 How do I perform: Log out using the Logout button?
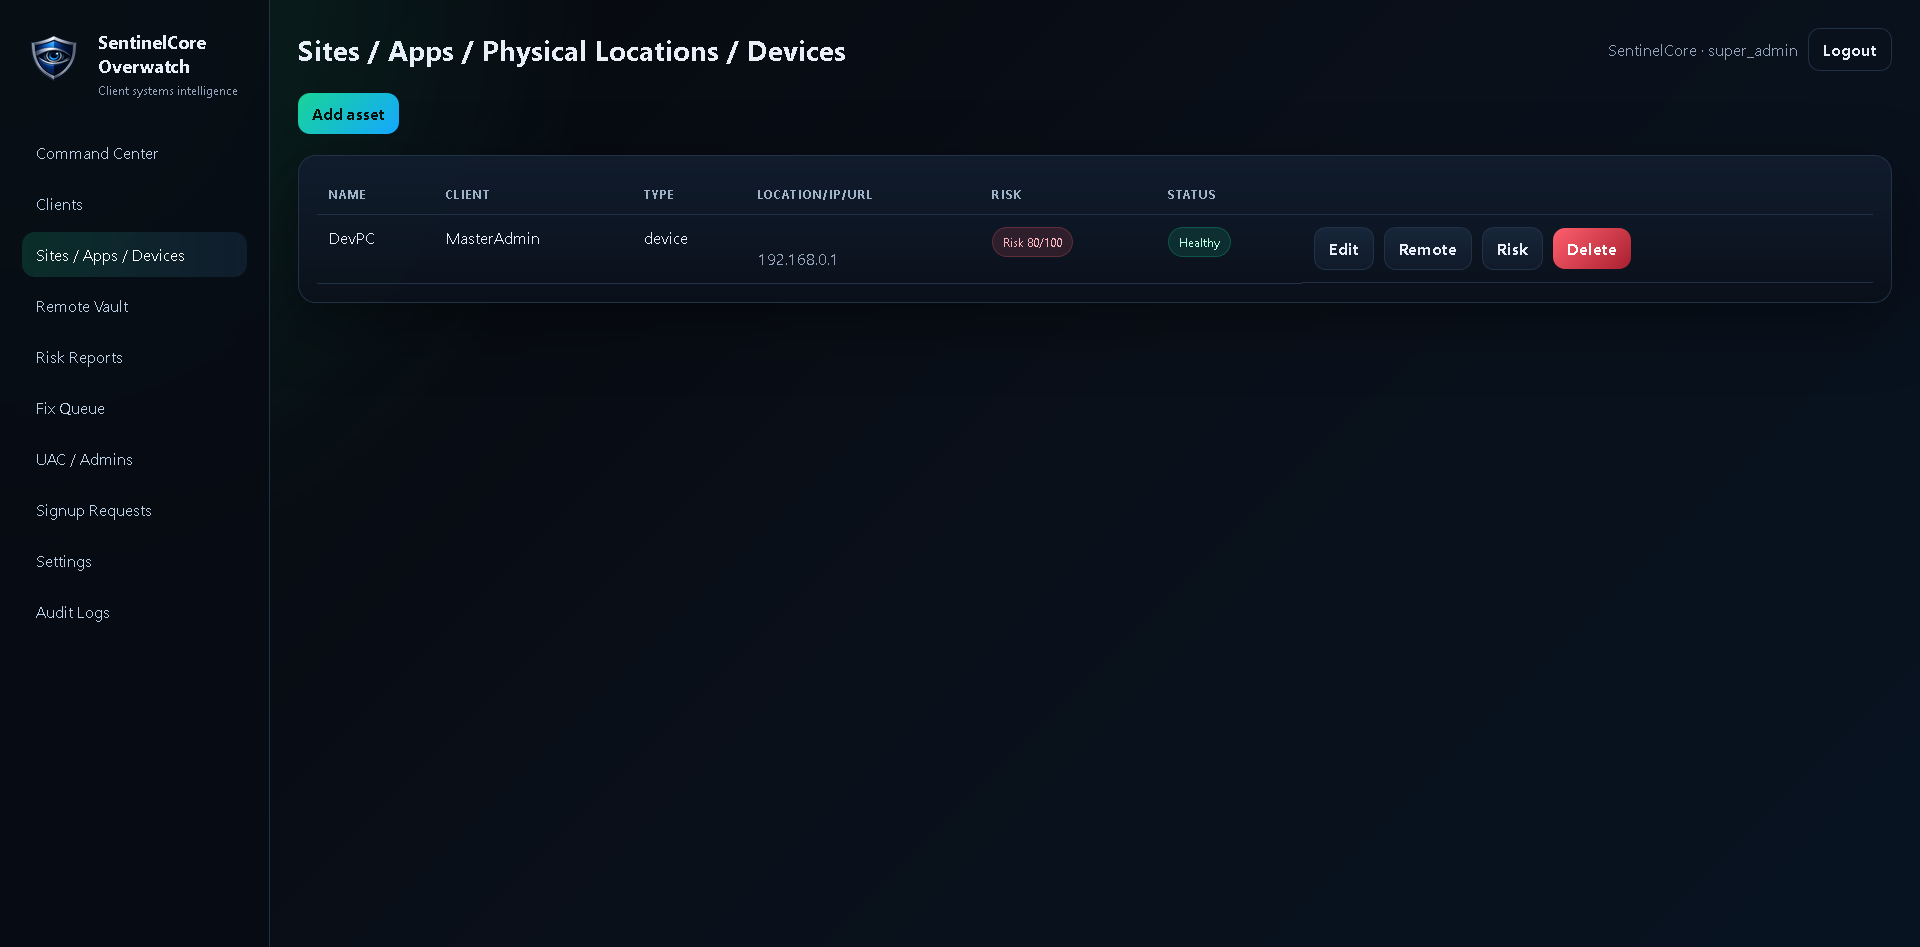(1849, 50)
